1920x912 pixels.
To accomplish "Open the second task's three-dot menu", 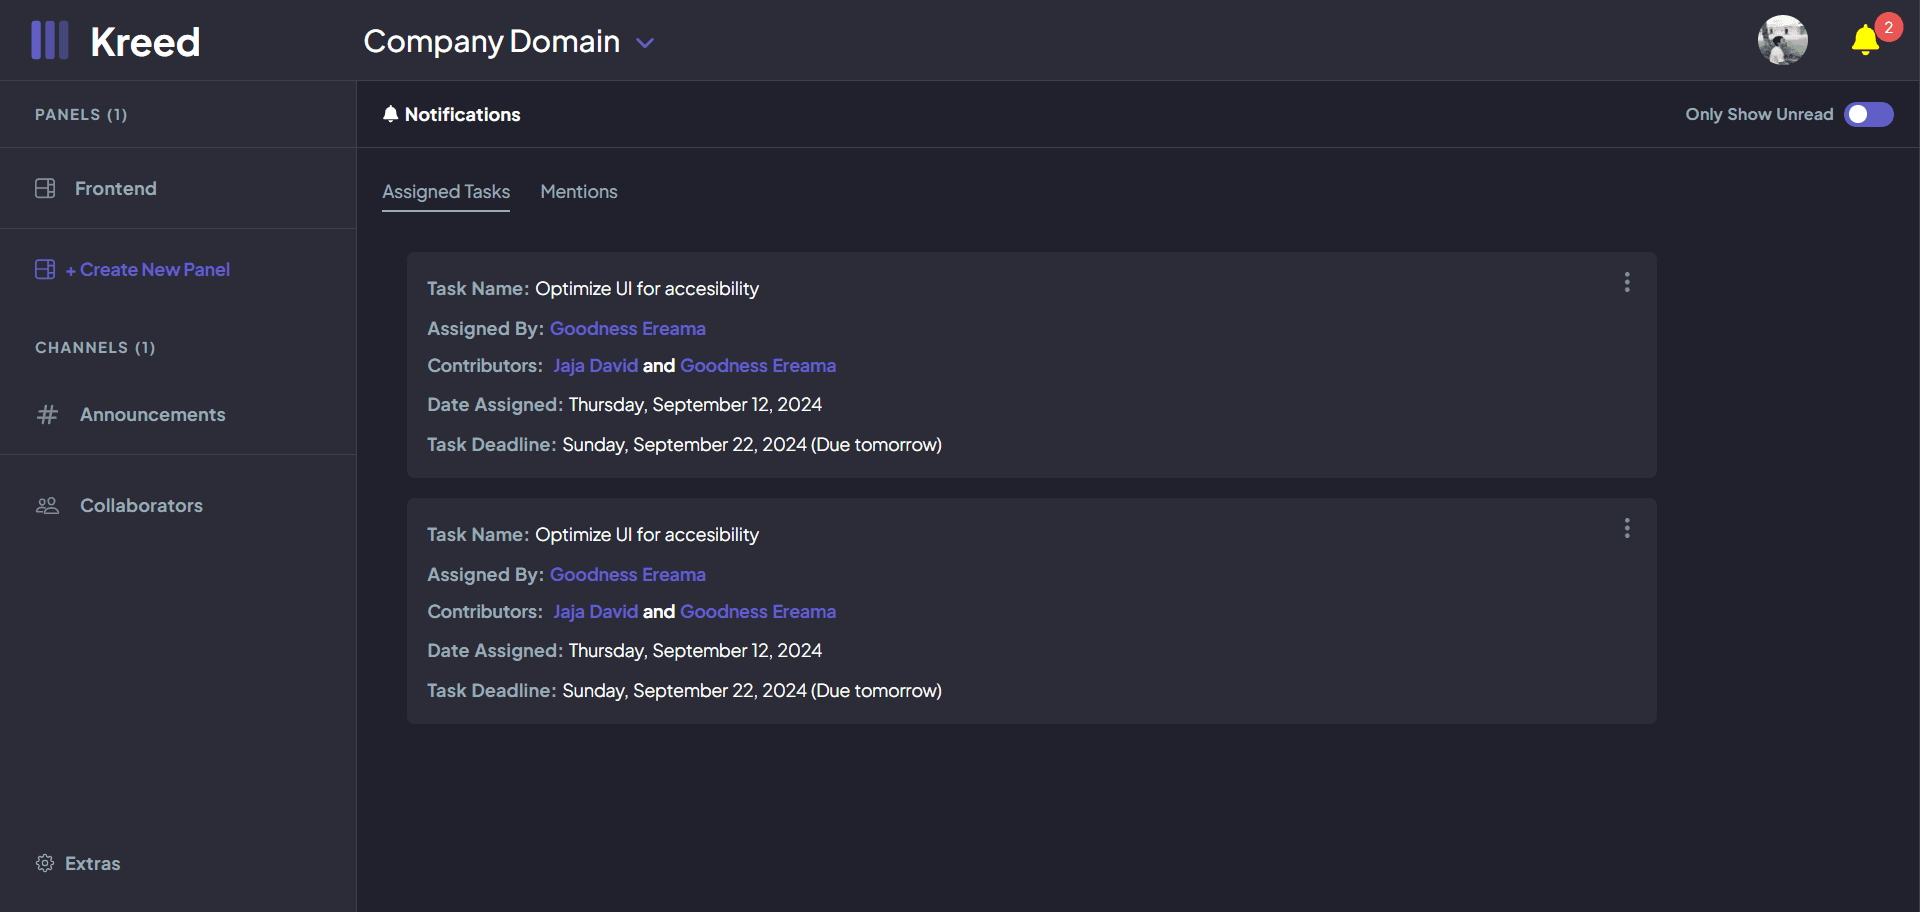I will 1627,528.
